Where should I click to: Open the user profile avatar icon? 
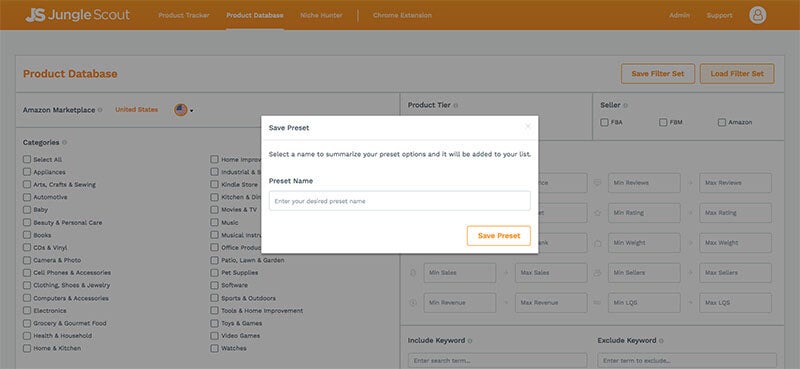click(758, 15)
